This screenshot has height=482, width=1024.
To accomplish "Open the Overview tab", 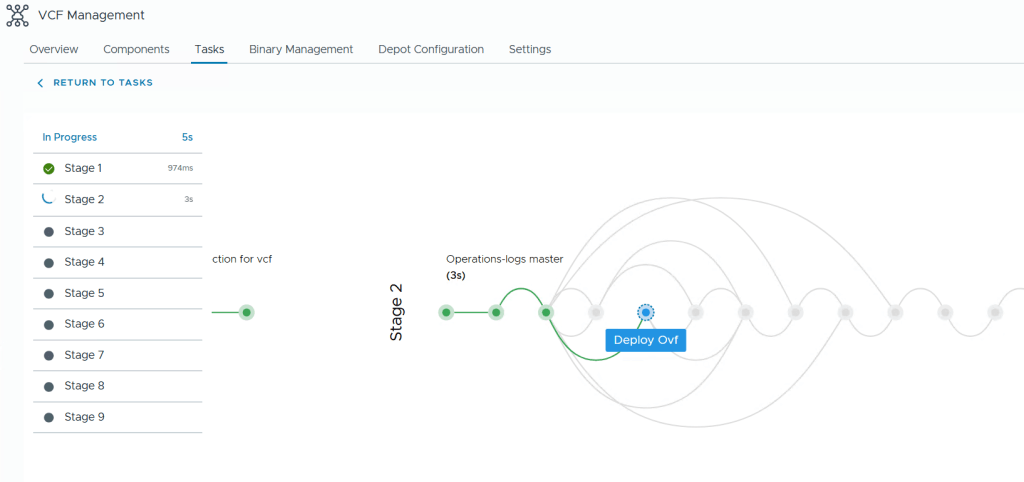I will (x=54, y=49).
